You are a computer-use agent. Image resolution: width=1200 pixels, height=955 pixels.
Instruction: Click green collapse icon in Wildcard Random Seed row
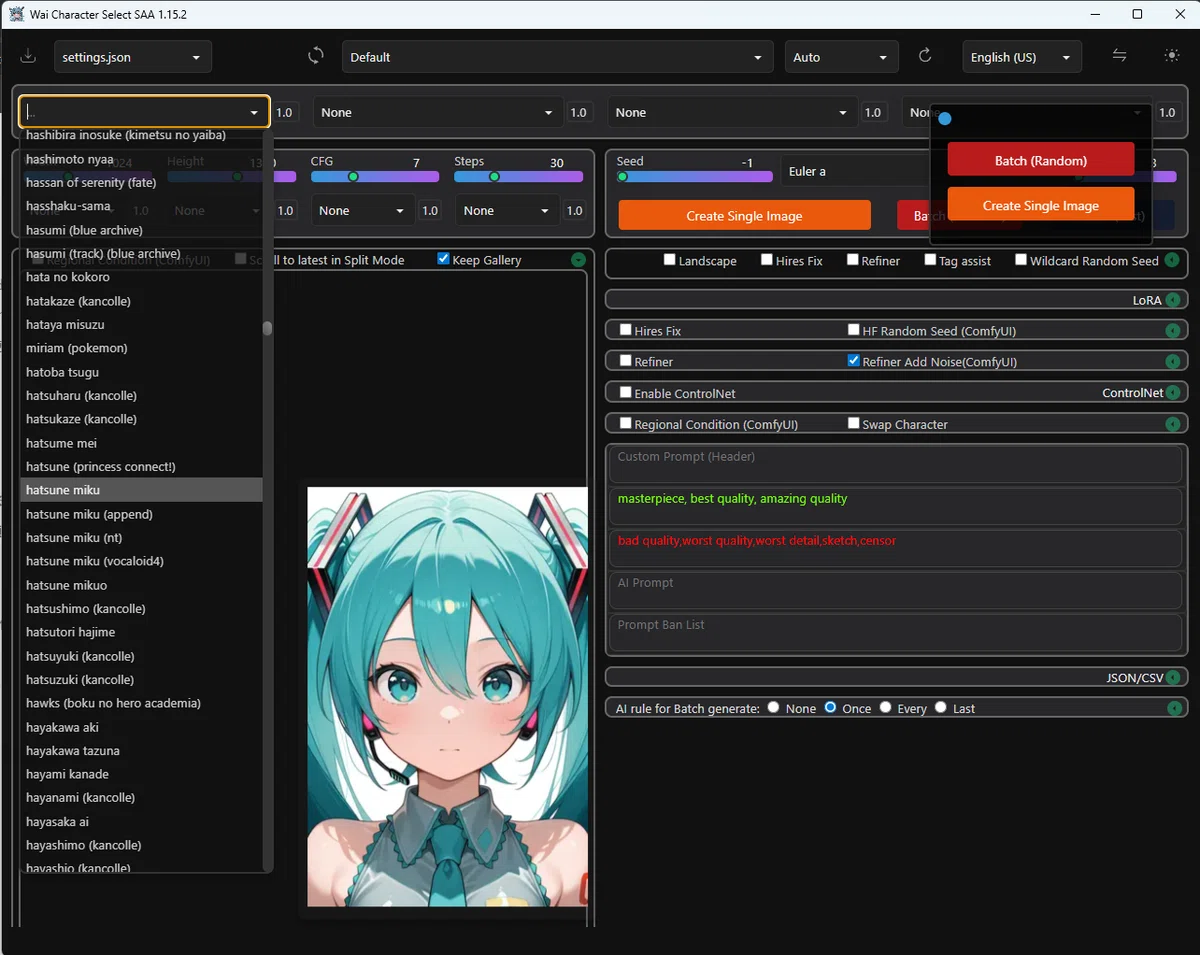1172,260
